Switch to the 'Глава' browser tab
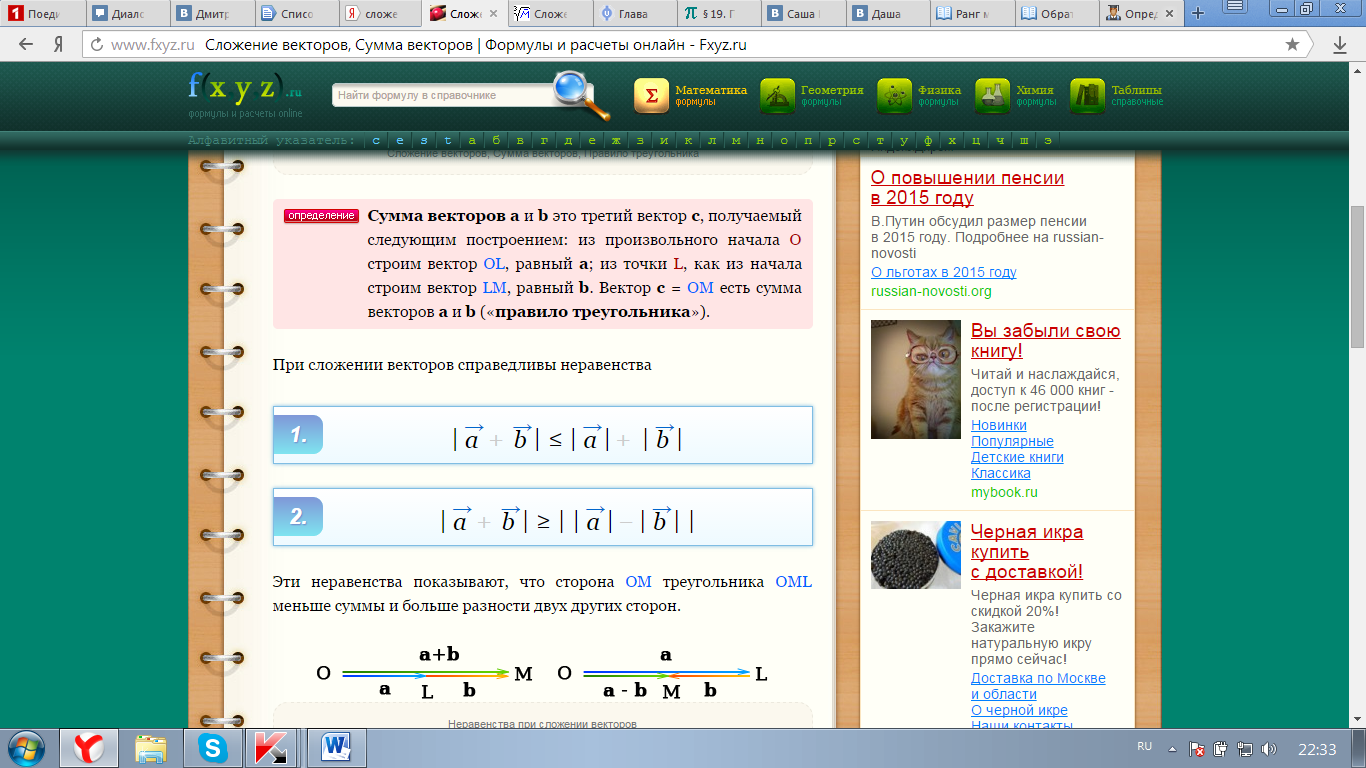The image size is (1366, 768). [636, 13]
